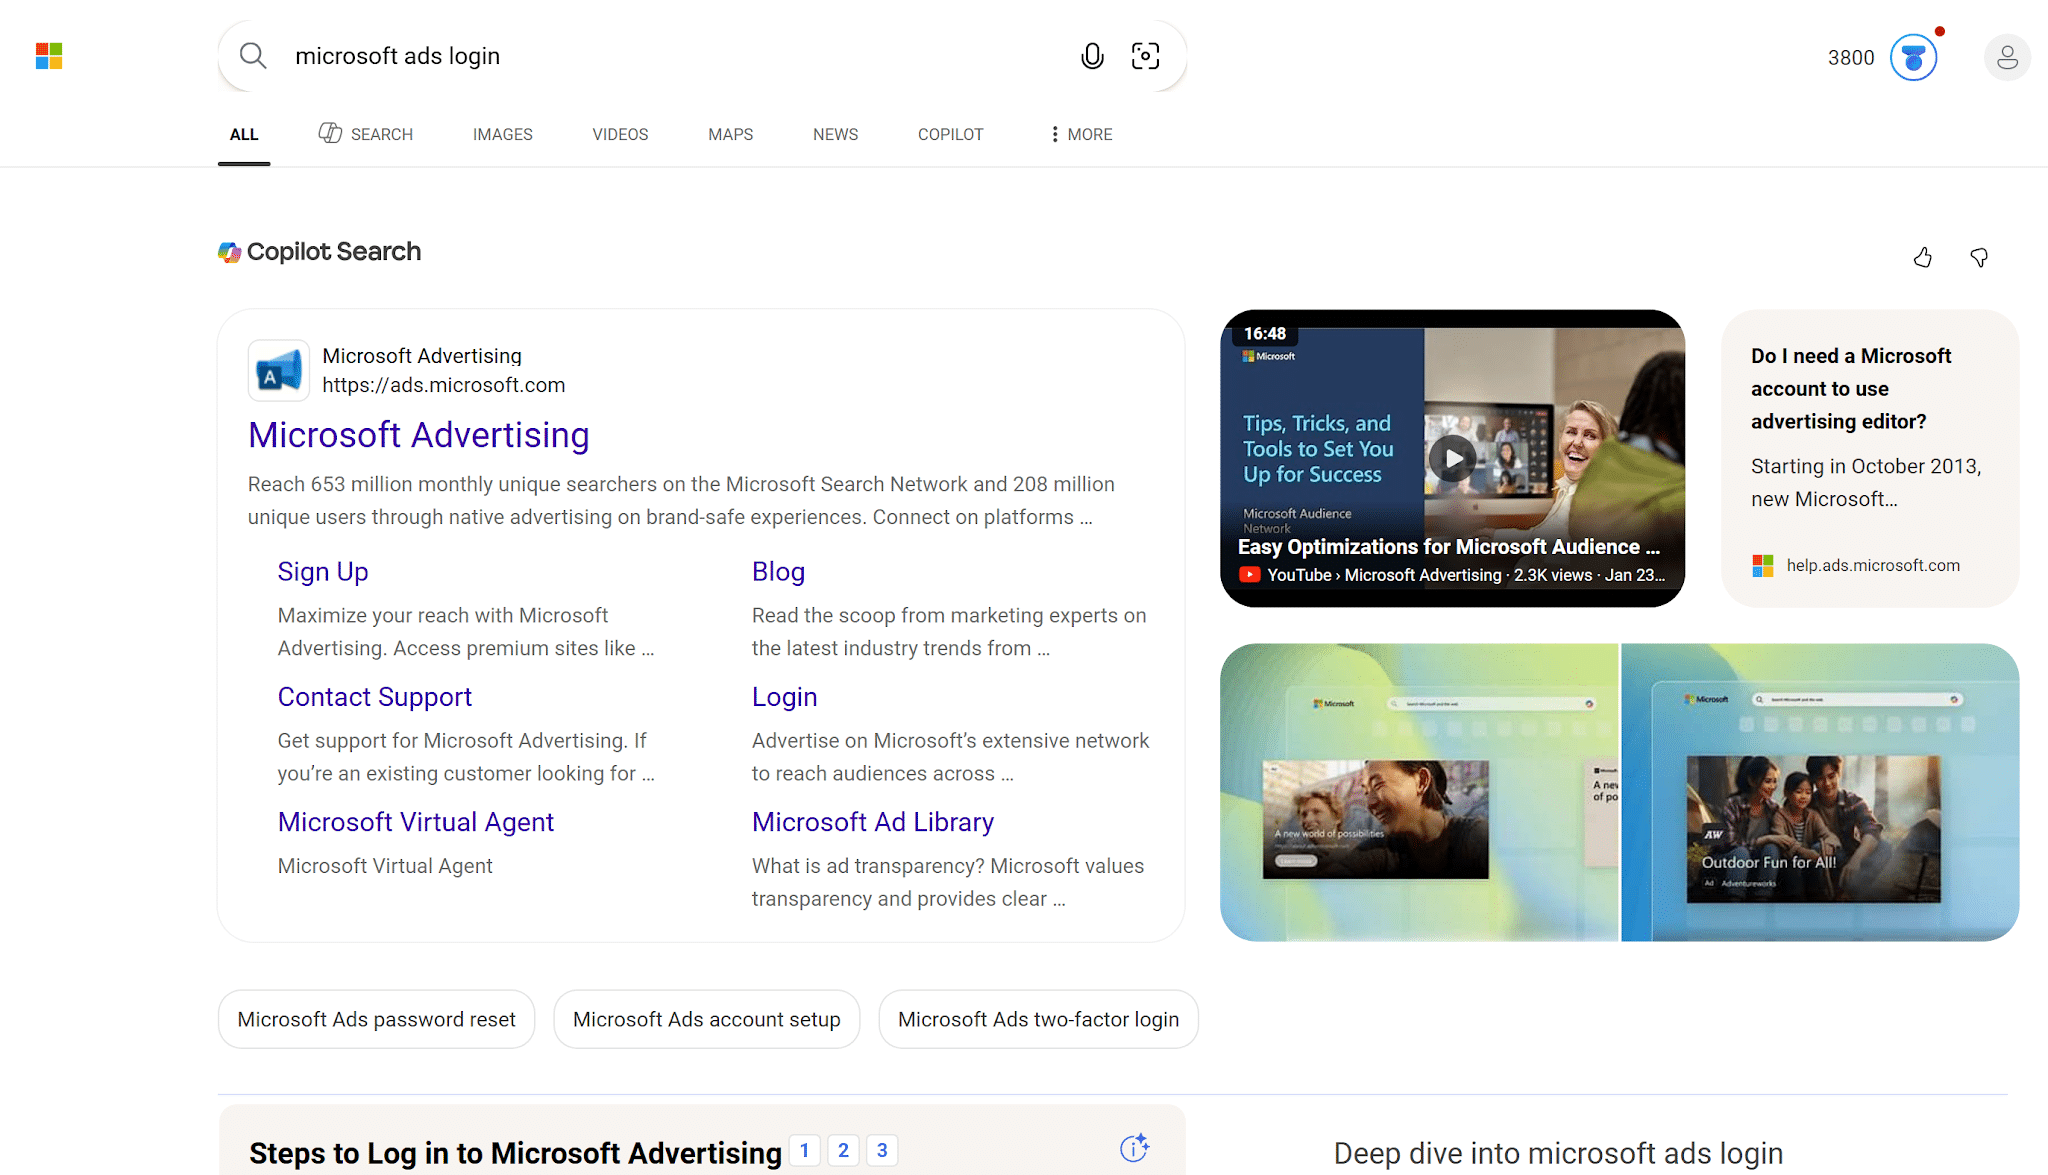Click Microsoft Ads account setup suggestion
Screen dimensions: 2048x1175
pyautogui.click(x=707, y=1019)
